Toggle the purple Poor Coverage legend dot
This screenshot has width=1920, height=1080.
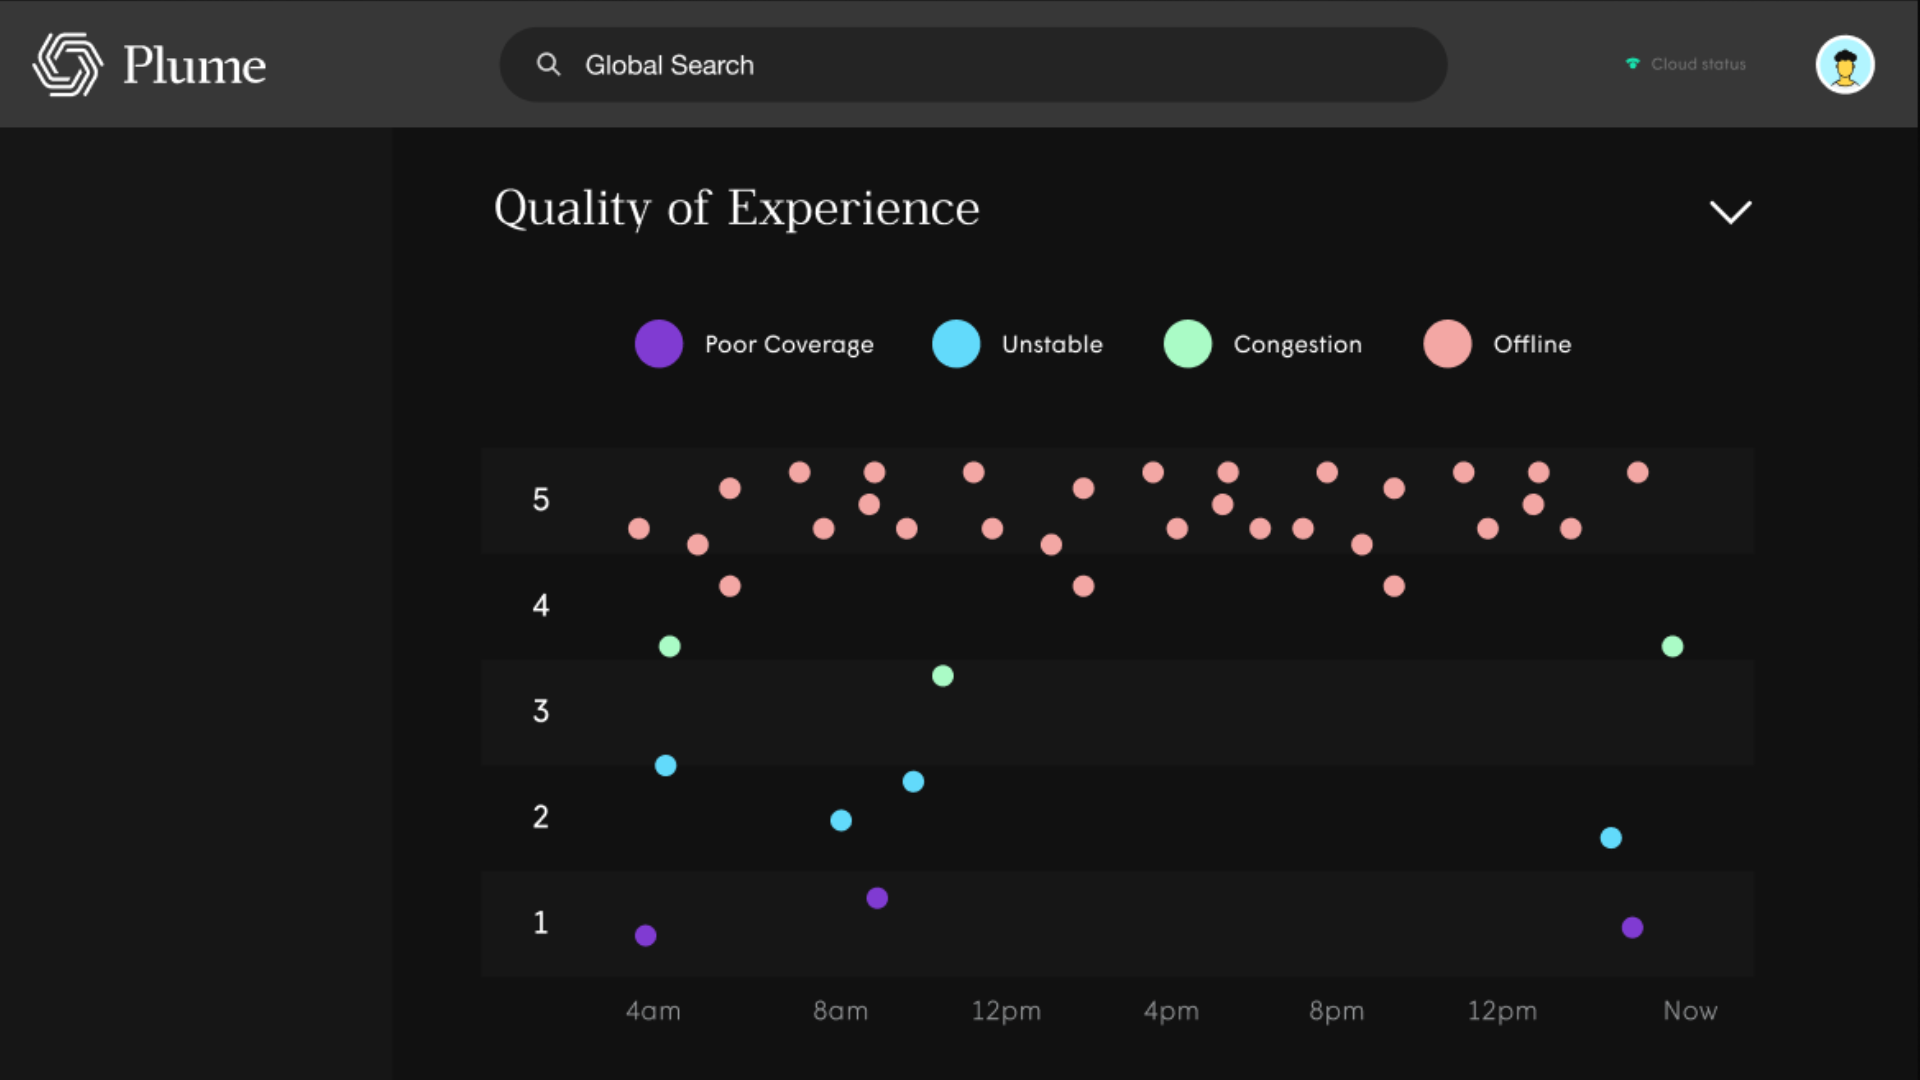[x=659, y=344]
